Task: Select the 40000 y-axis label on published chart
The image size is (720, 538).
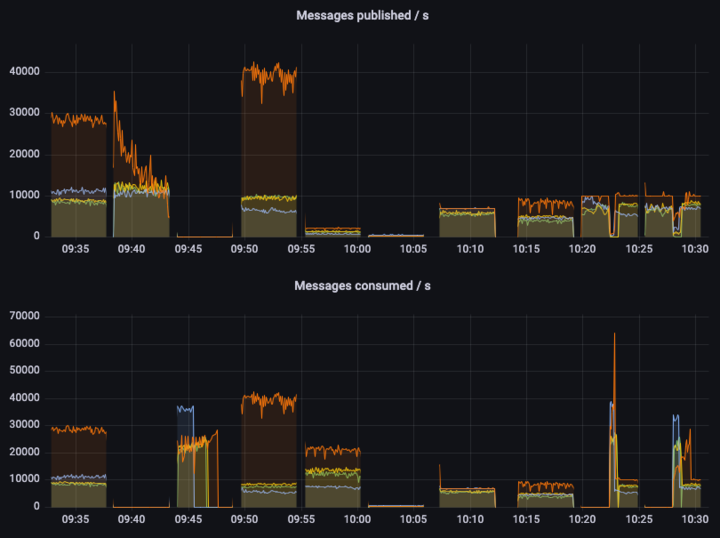Action: 23,72
